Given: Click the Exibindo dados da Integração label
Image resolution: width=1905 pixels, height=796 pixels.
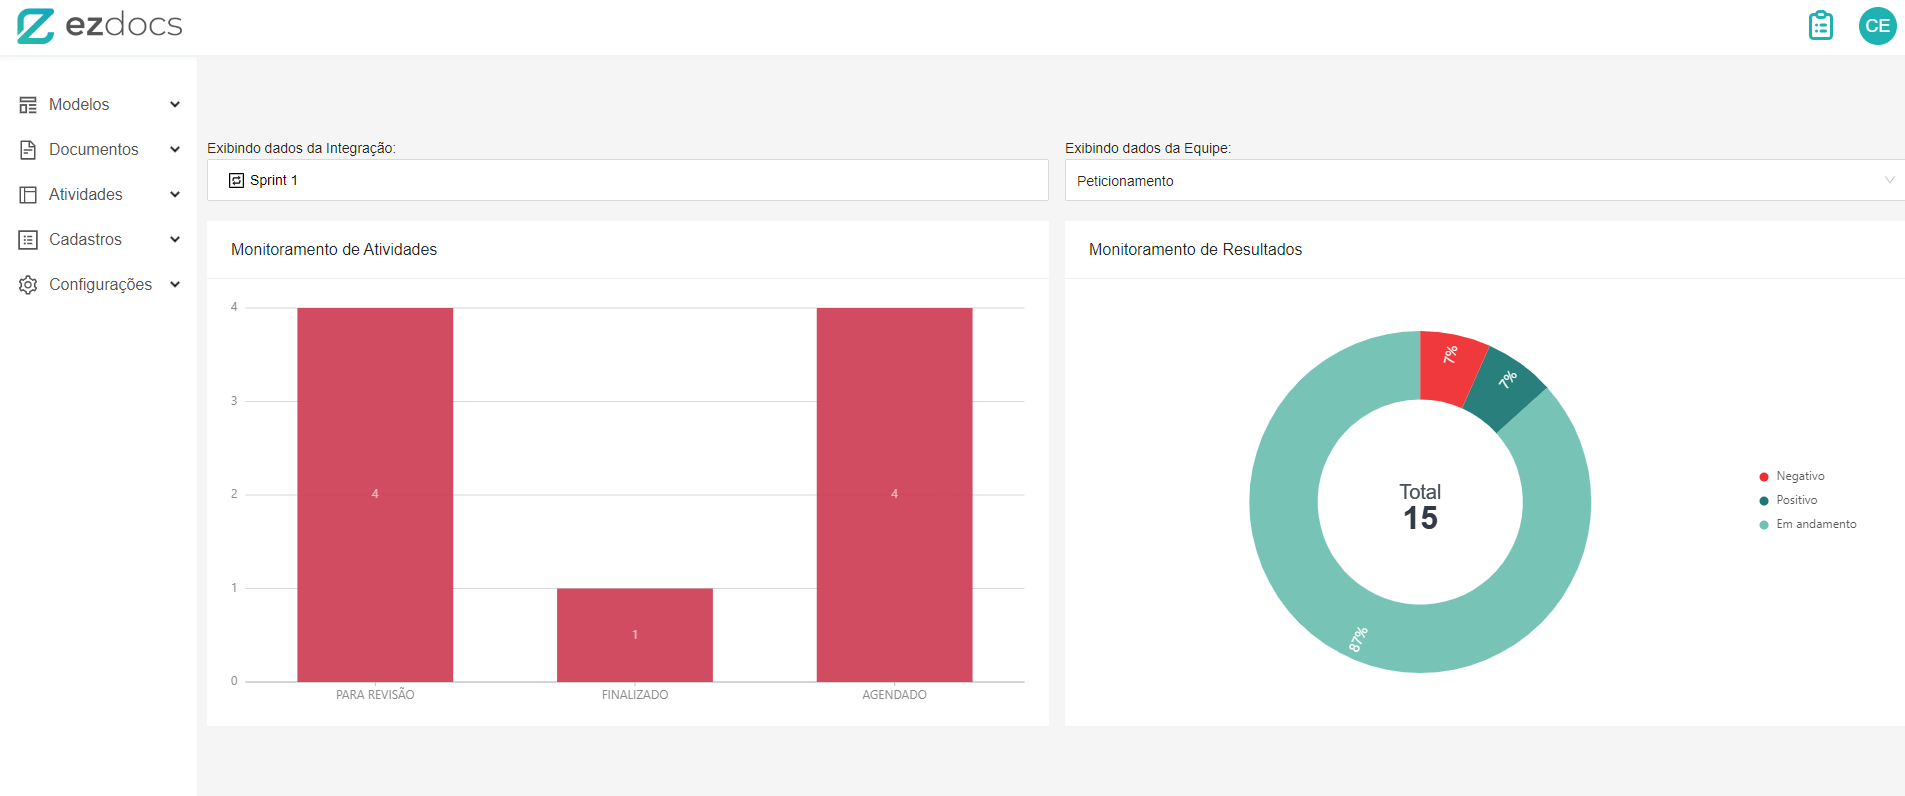Looking at the screenshot, I should pos(301,148).
